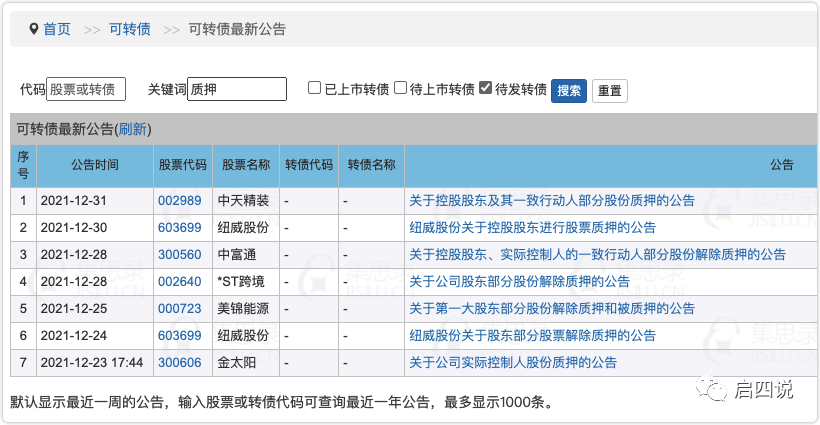
Task: Uncheck the 待发转债 checkbox
Action: pos(485,88)
